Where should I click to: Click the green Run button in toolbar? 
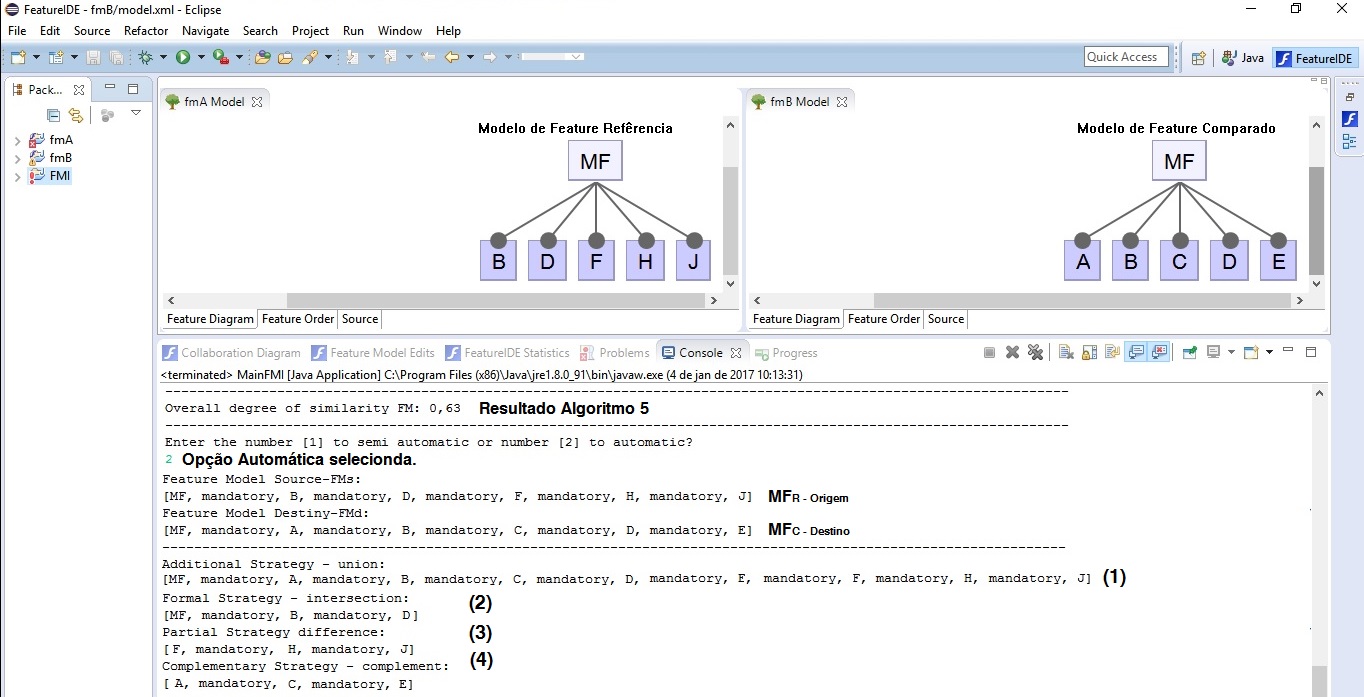click(x=183, y=58)
